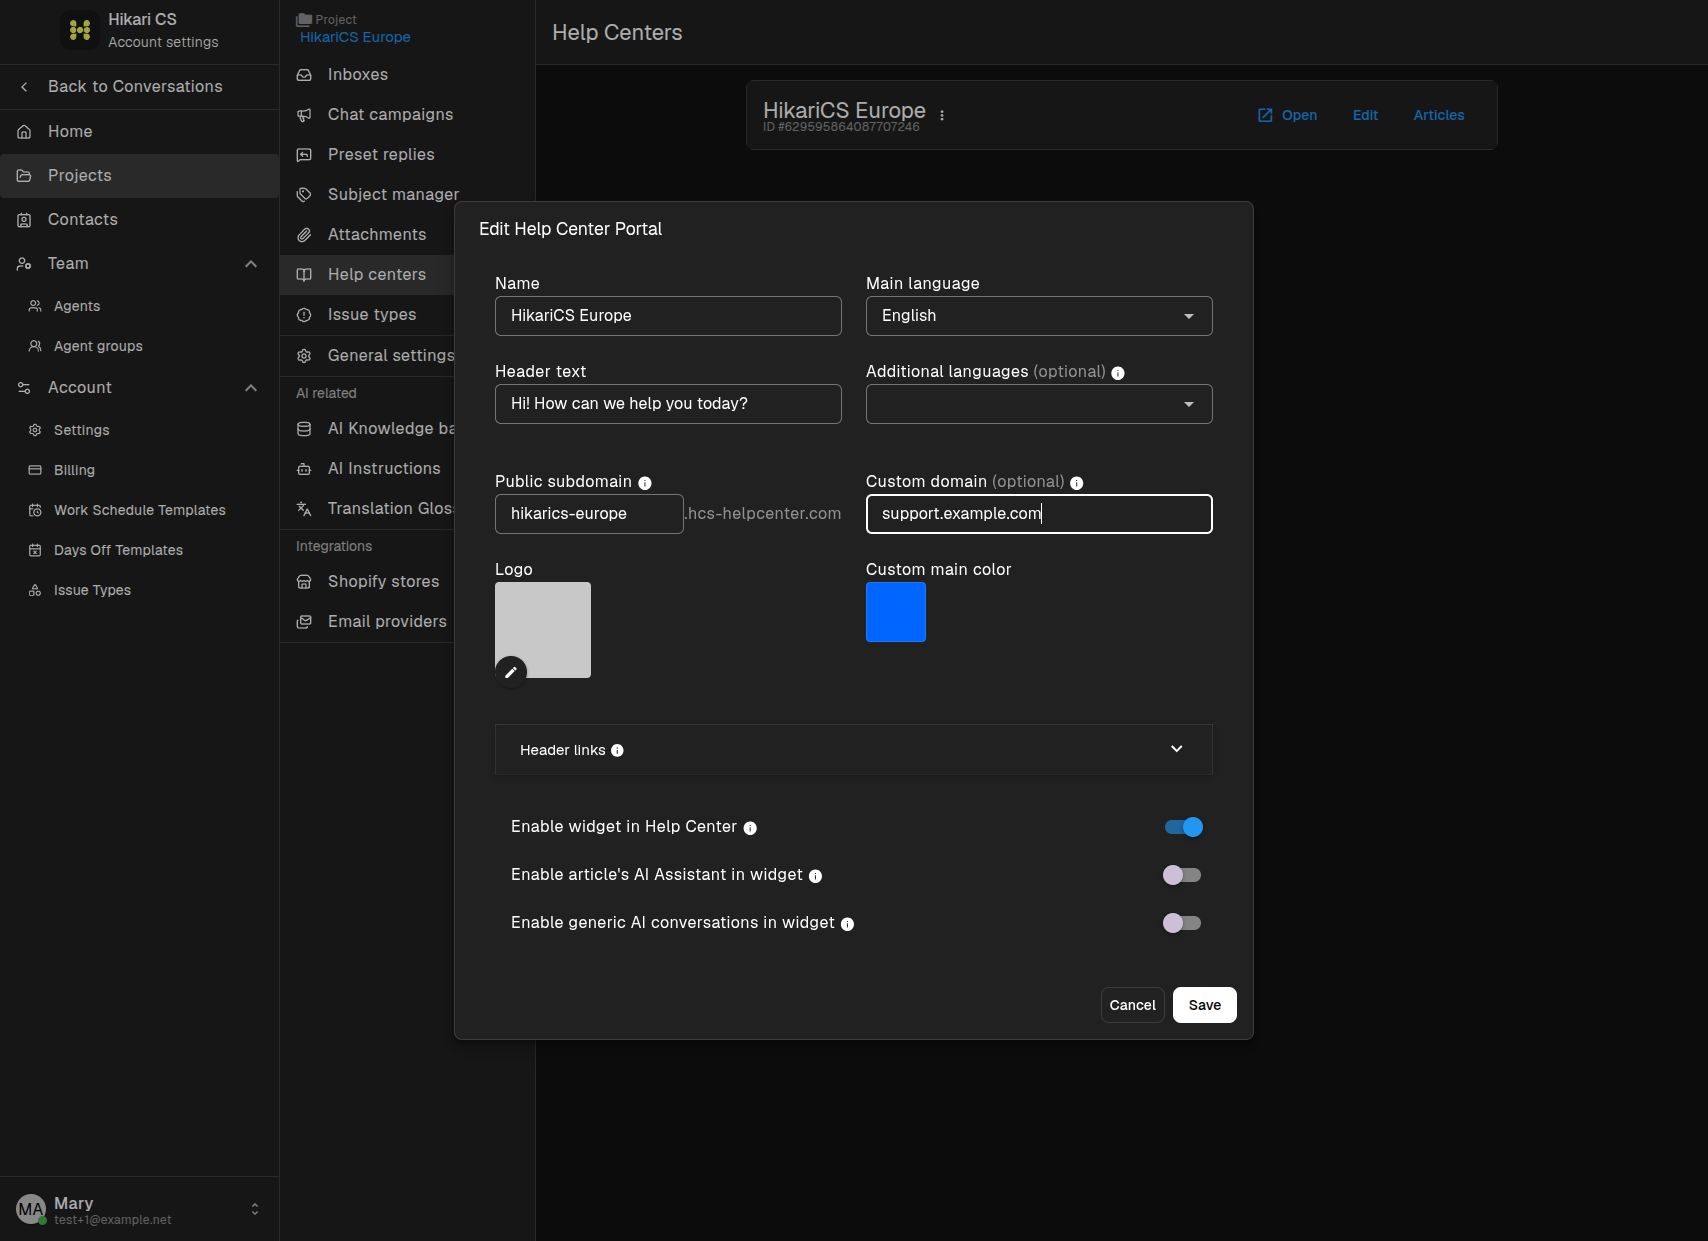1708x1241 pixels.
Task: Click the Header text input field
Action: [668, 404]
